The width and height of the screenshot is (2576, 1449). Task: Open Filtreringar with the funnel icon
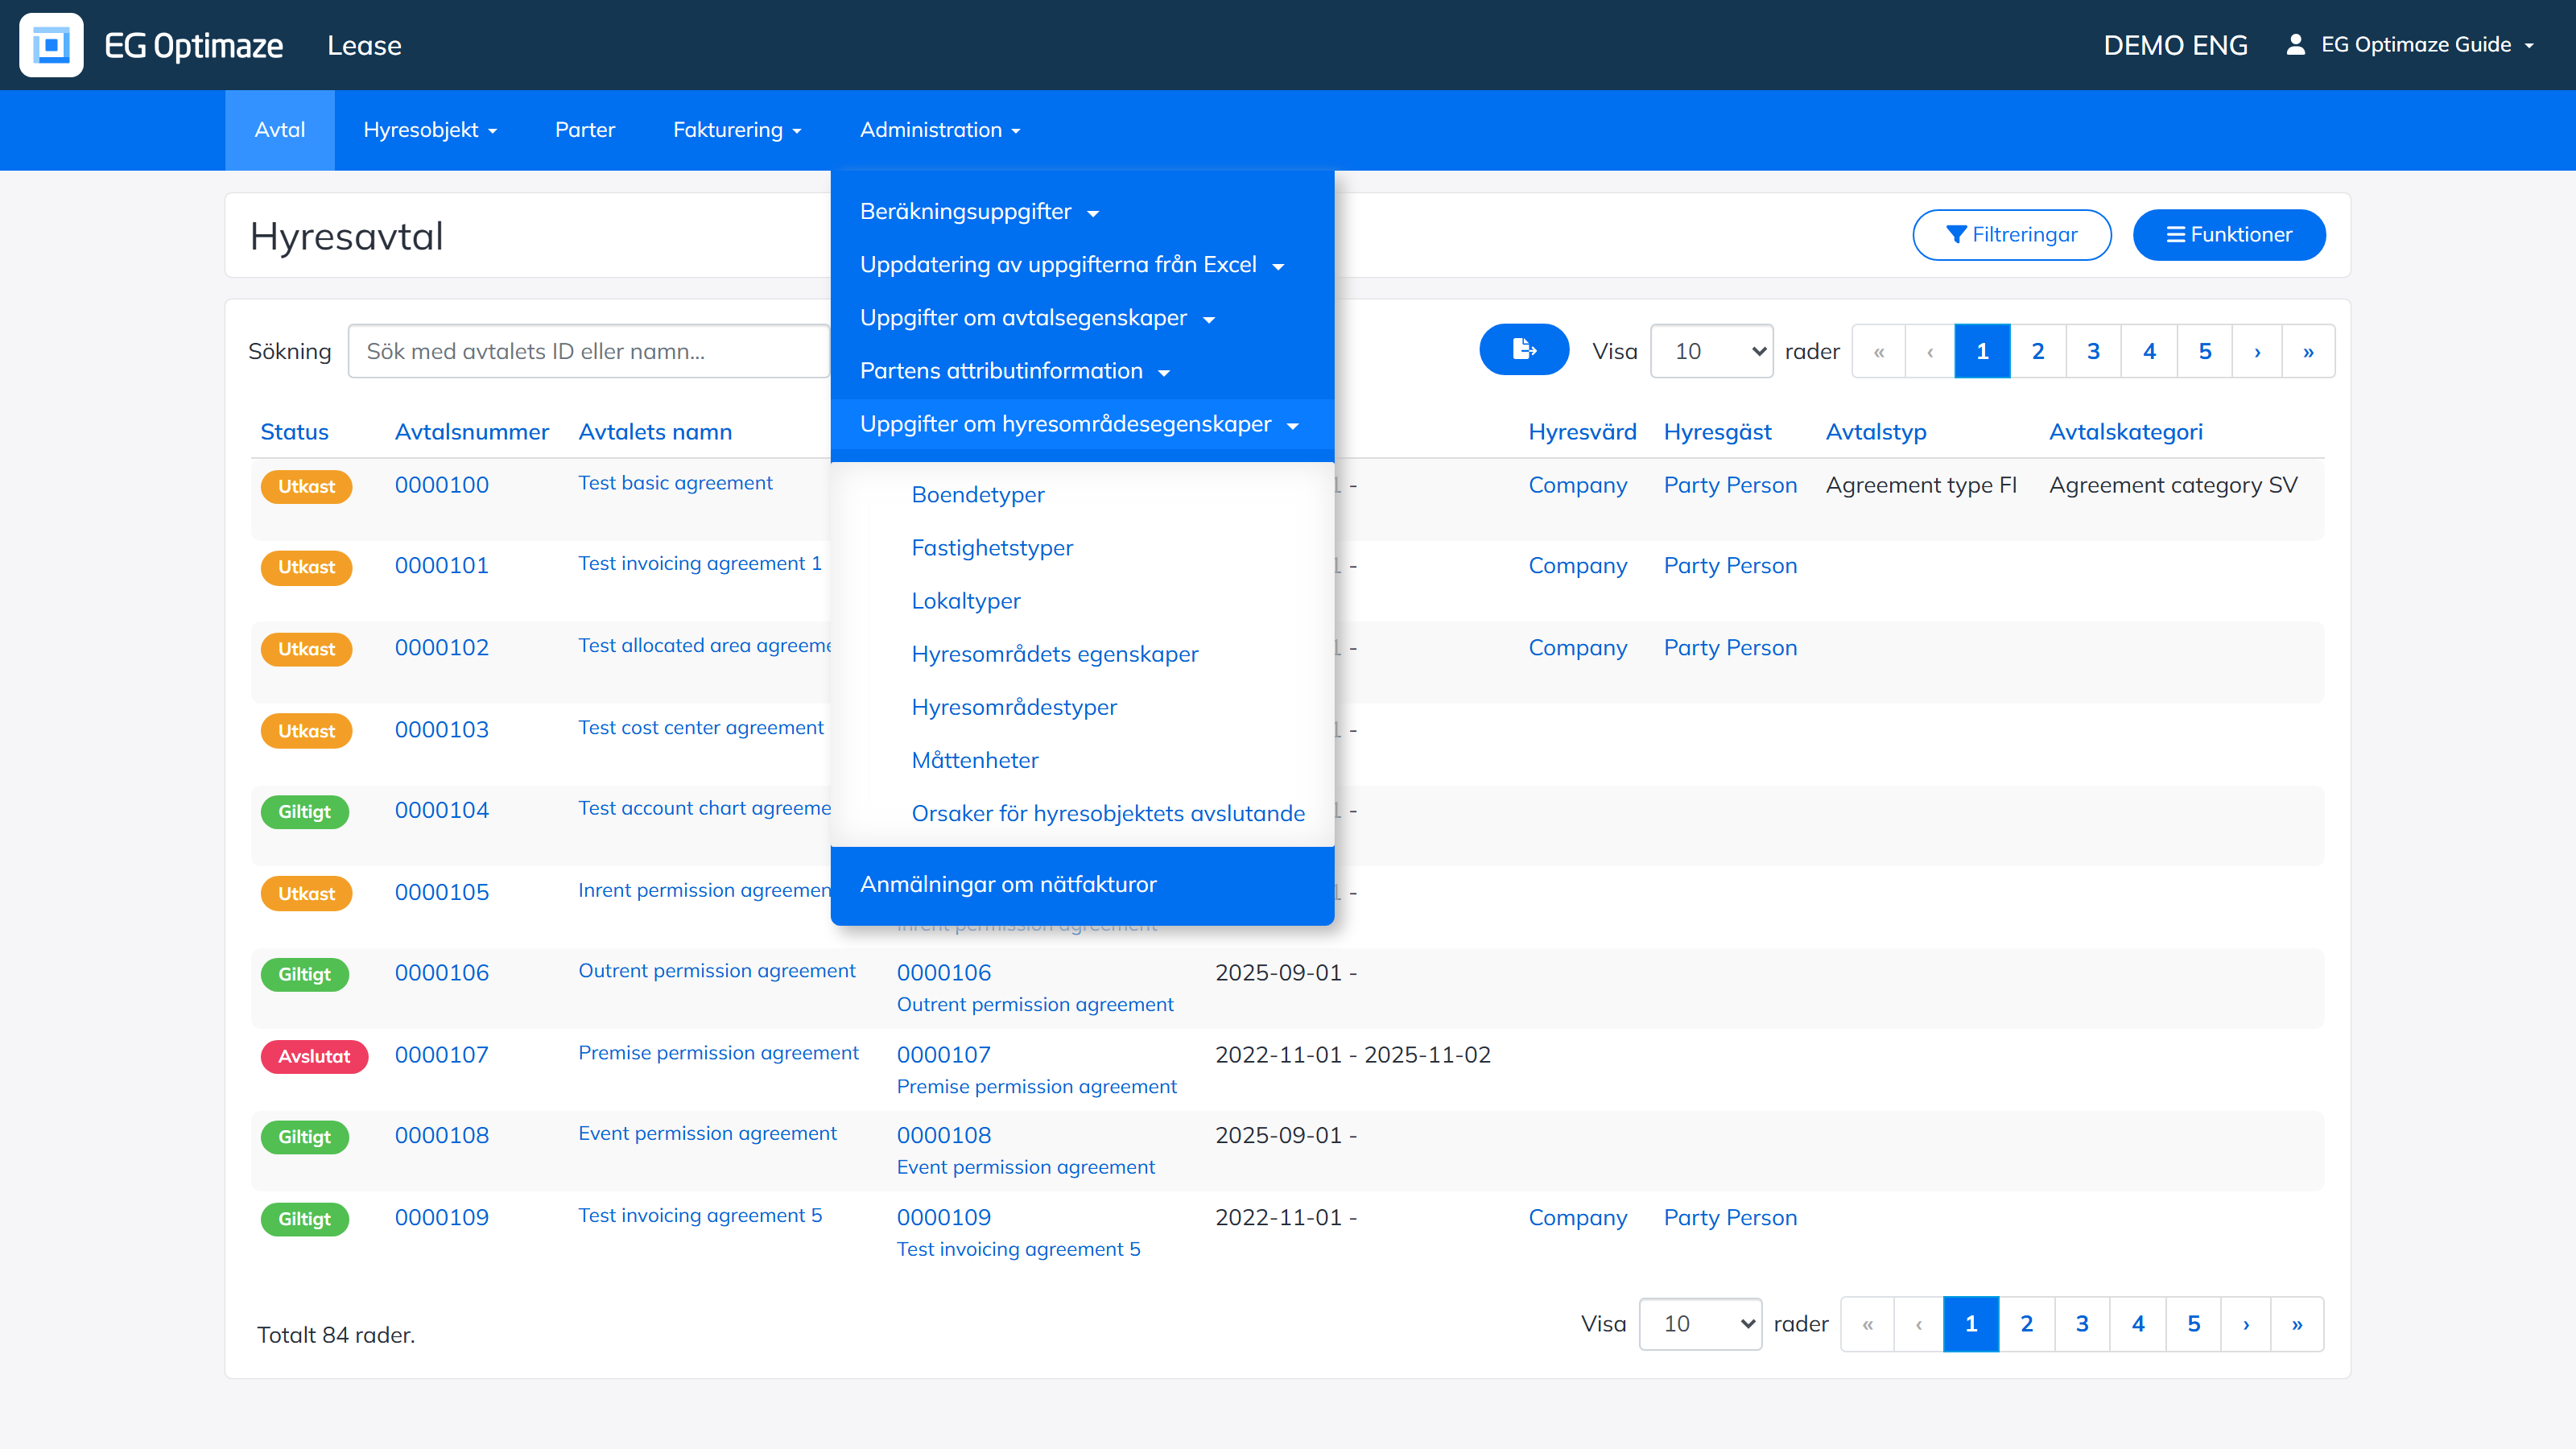click(2012, 235)
